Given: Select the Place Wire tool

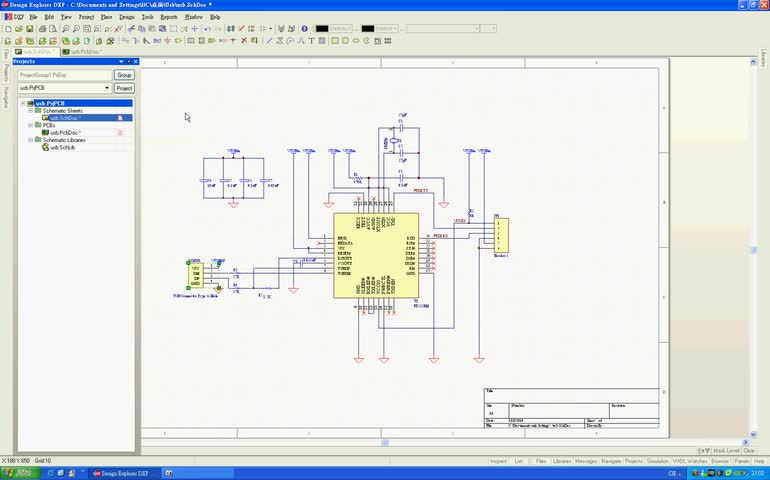Looking at the screenshot, I should tap(125, 41).
